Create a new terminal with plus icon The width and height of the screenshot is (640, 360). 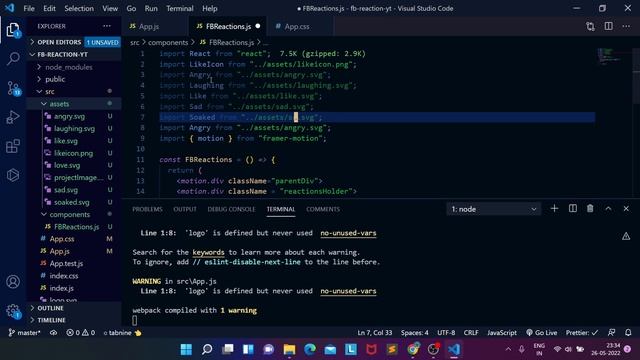tap(554, 209)
